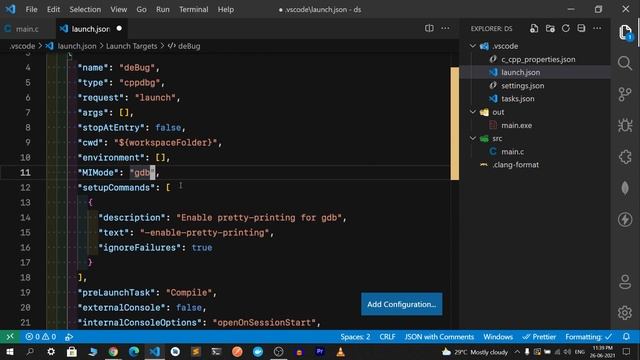The image size is (640, 360).
Task: Click the leaf-shaped icon in the activity bar
Action: pos(625,188)
